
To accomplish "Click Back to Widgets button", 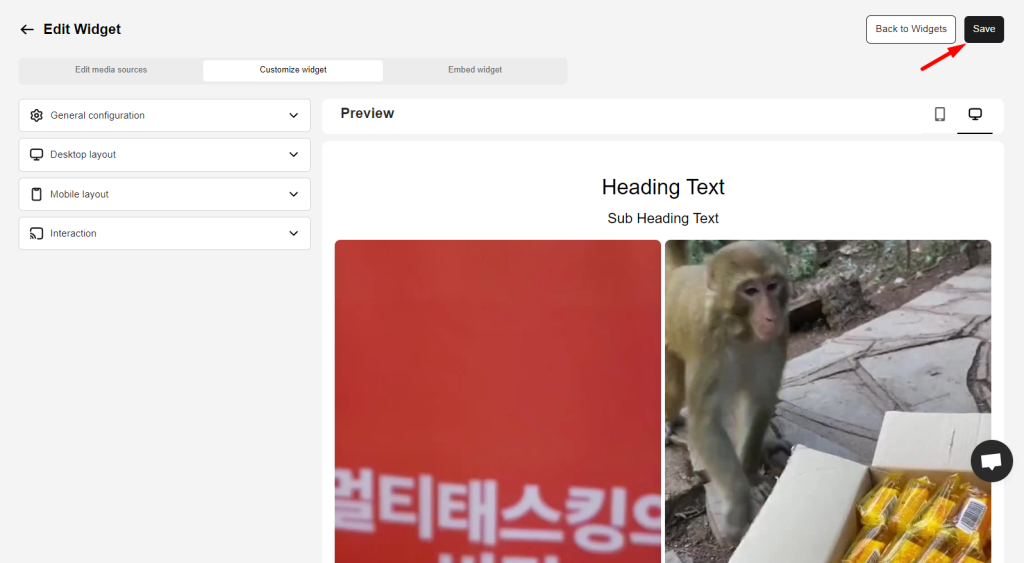I will click(911, 29).
